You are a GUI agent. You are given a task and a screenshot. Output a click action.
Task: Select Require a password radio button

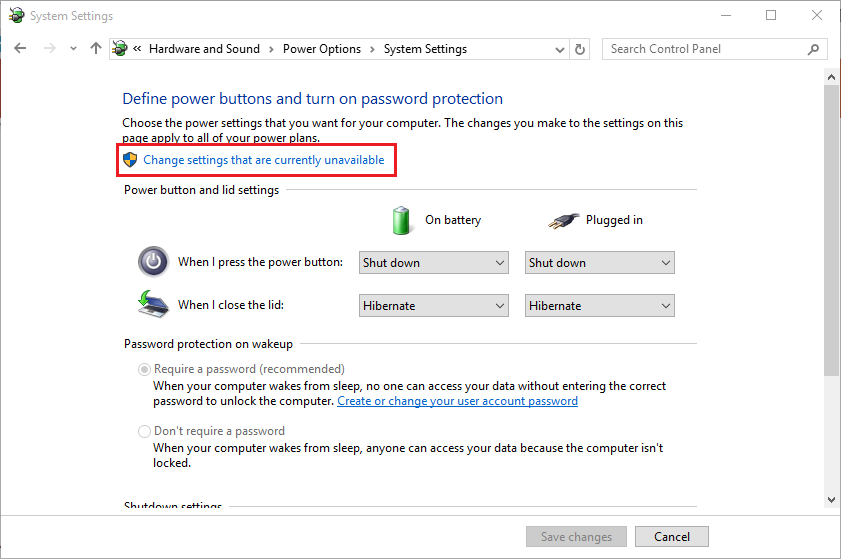click(144, 370)
